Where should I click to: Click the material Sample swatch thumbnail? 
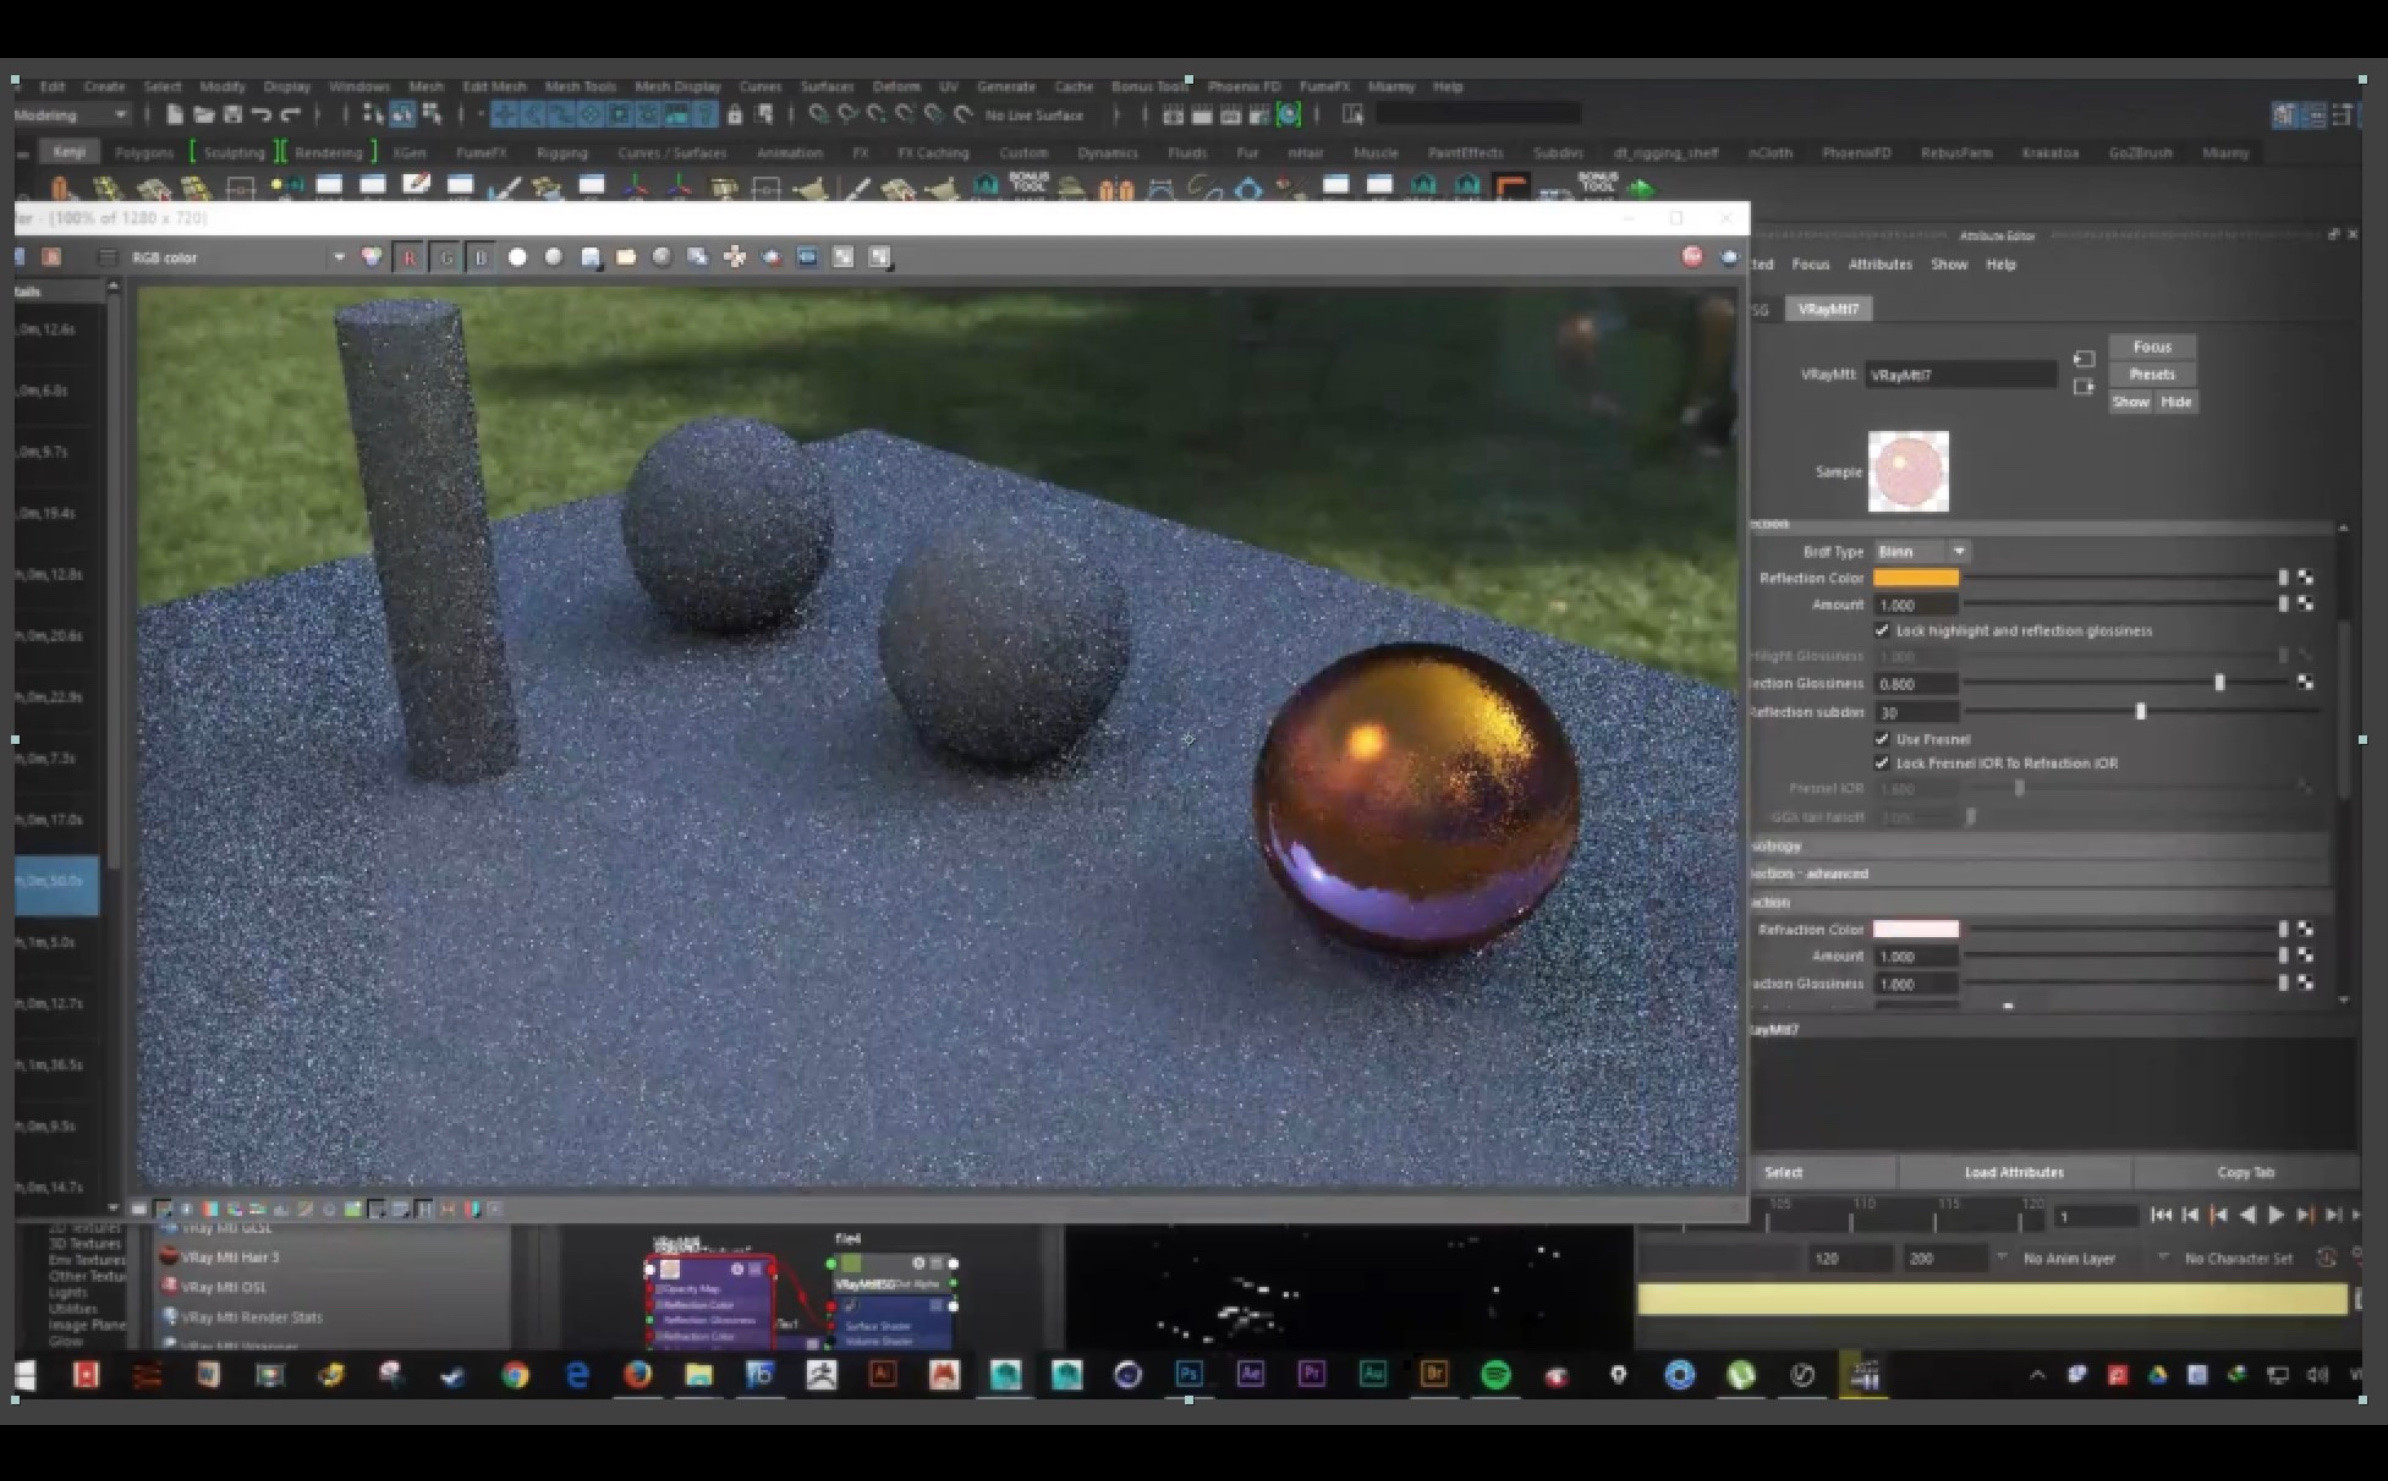(x=1908, y=471)
